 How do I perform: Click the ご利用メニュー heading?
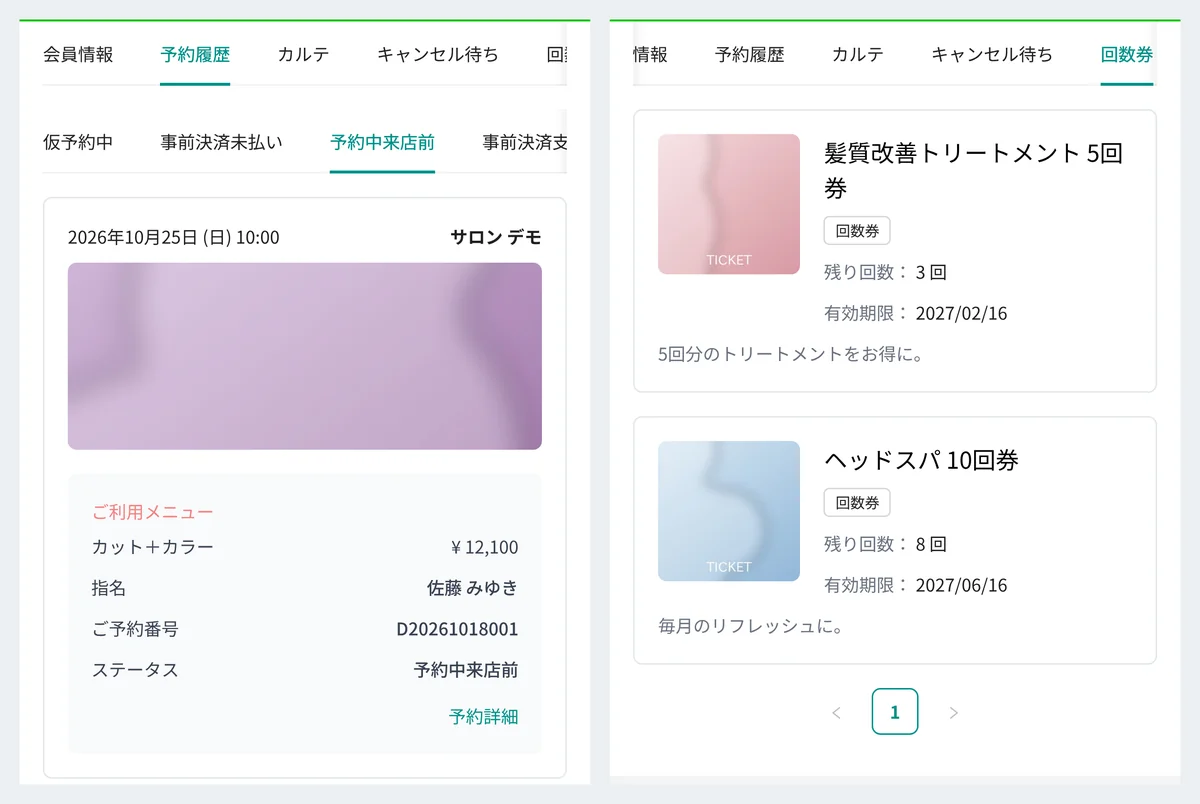[x=153, y=512]
